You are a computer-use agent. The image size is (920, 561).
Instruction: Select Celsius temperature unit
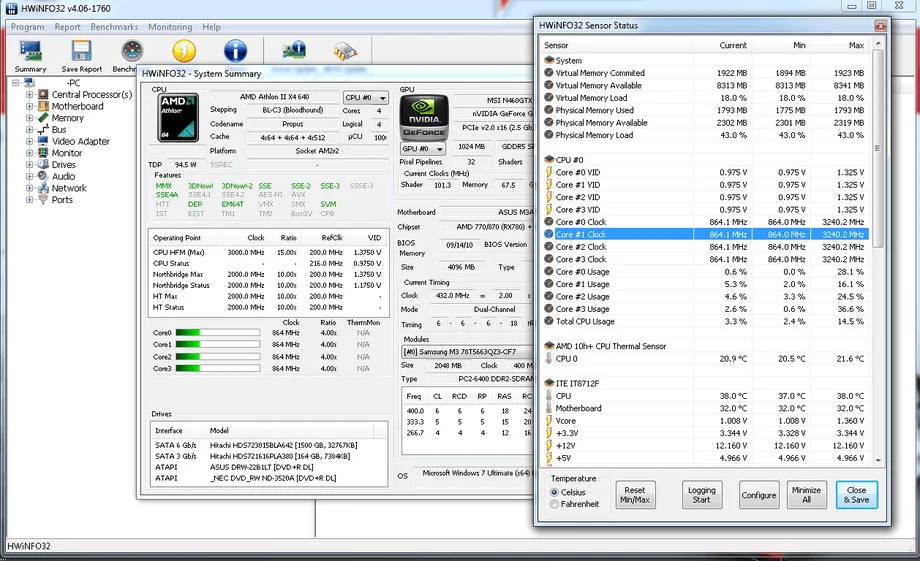(554, 492)
